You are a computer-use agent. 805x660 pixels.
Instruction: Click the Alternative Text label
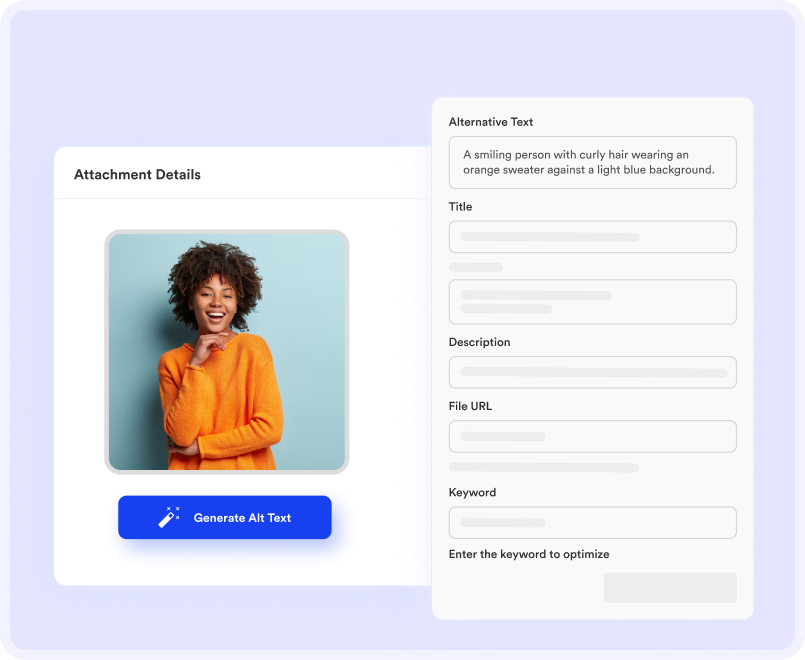(491, 122)
